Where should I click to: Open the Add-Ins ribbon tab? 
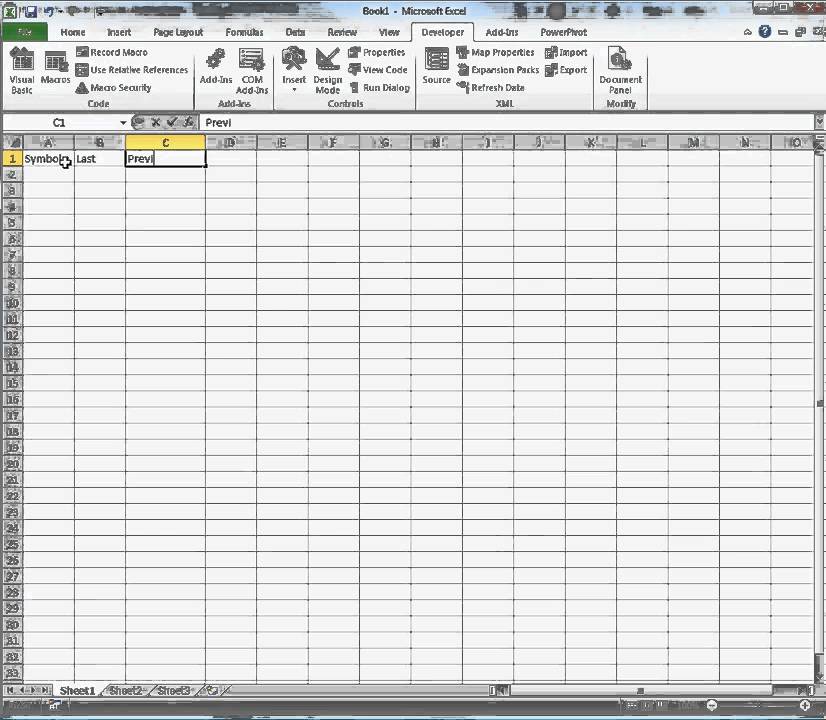point(502,32)
